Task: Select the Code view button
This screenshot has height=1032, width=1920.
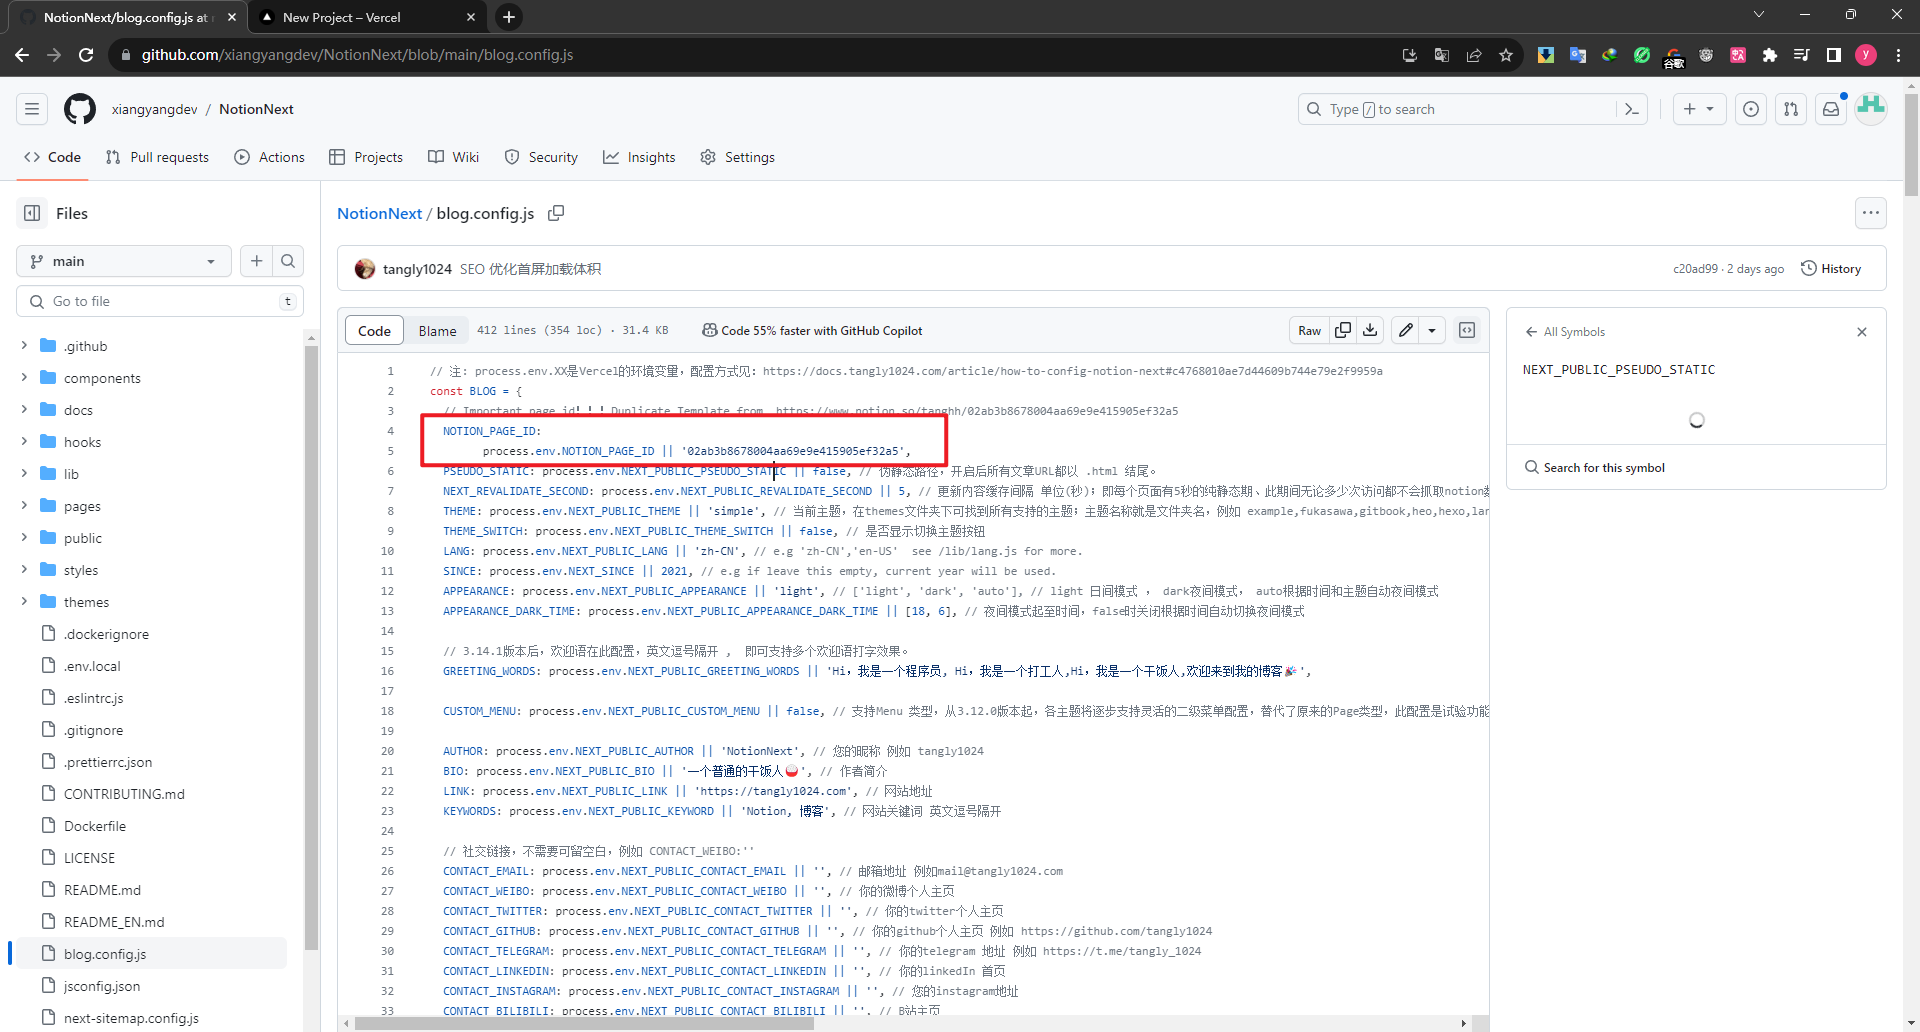Action: pos(374,330)
